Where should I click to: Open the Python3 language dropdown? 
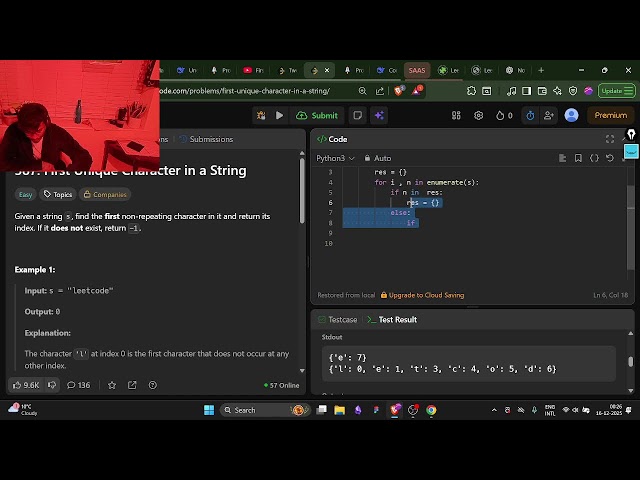point(334,158)
